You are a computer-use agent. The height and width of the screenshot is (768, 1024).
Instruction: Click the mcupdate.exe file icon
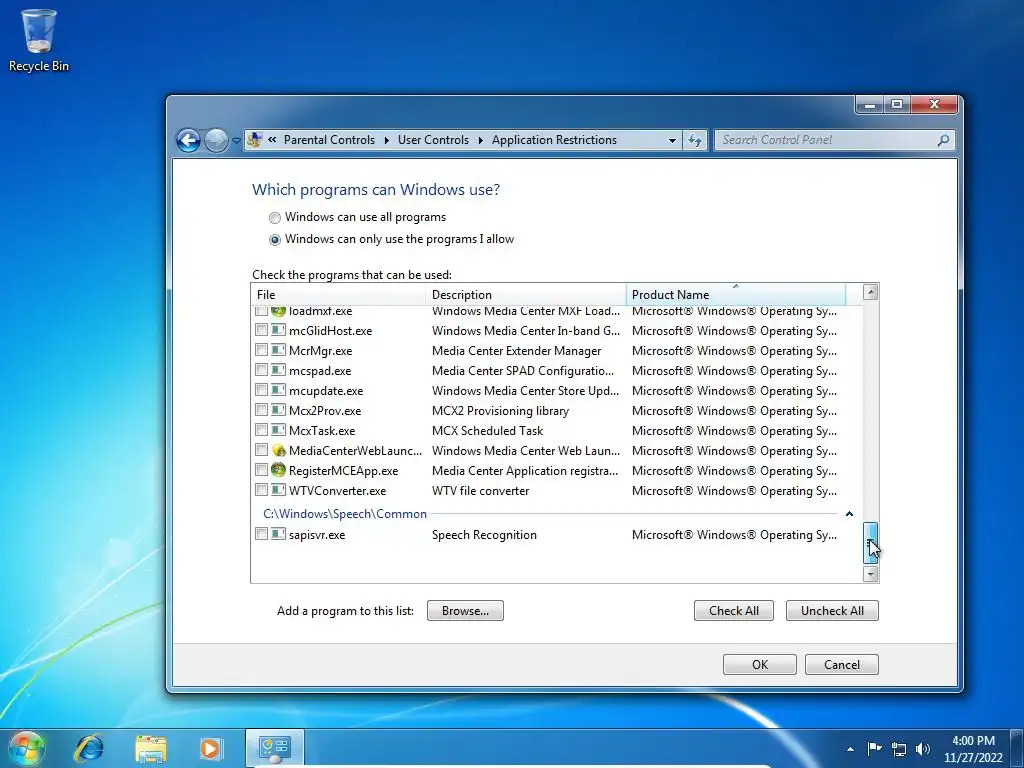(x=278, y=391)
